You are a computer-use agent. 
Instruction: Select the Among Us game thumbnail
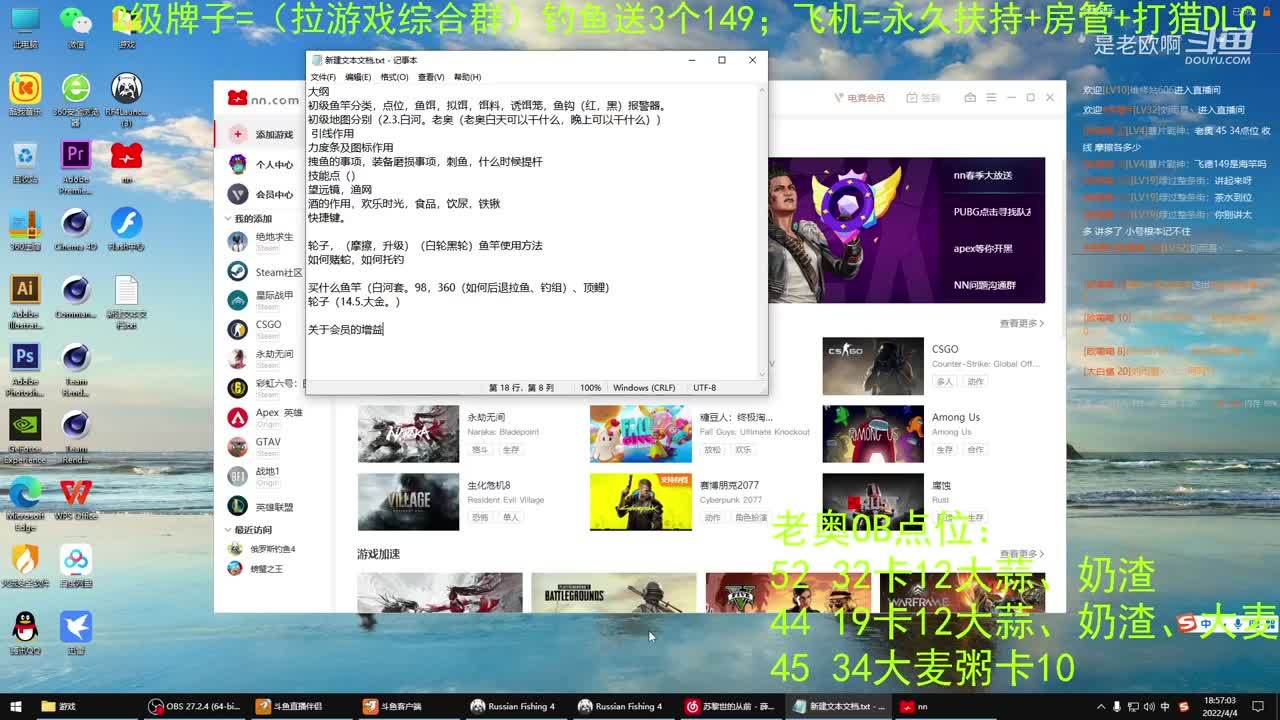click(x=873, y=434)
